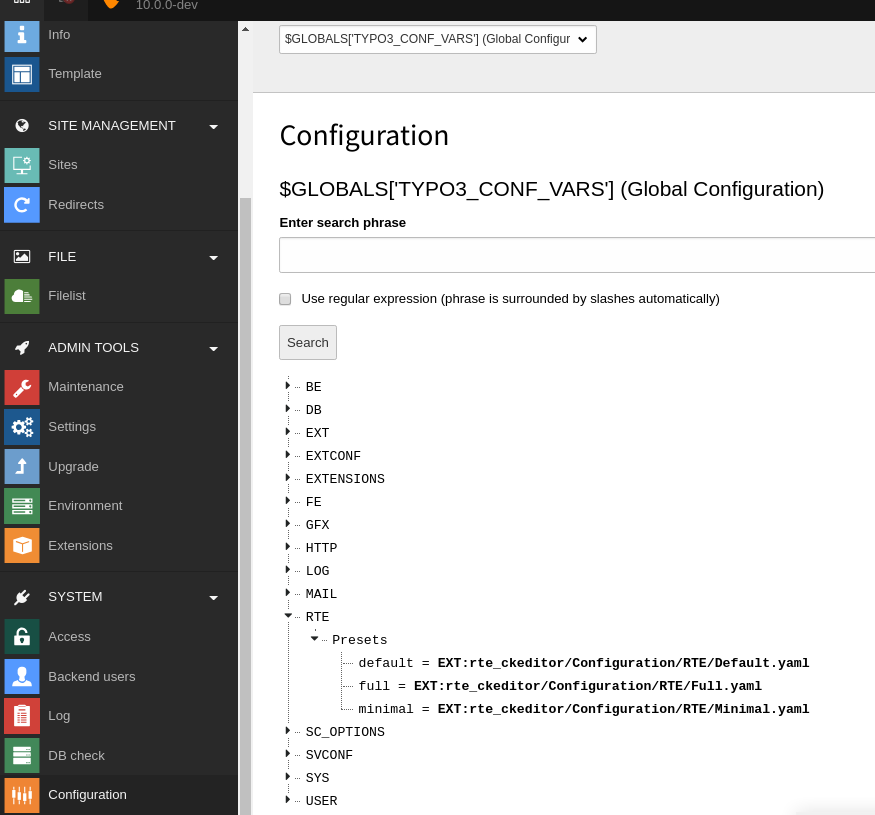Click the Search button
The image size is (875, 815).
(308, 342)
